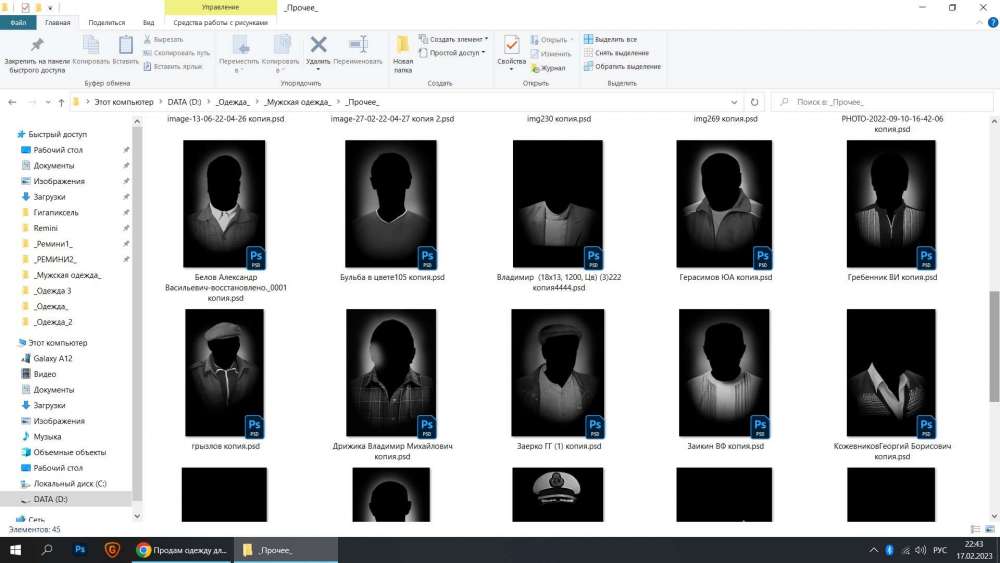Open recent locations dropdown arrow

tap(48, 102)
